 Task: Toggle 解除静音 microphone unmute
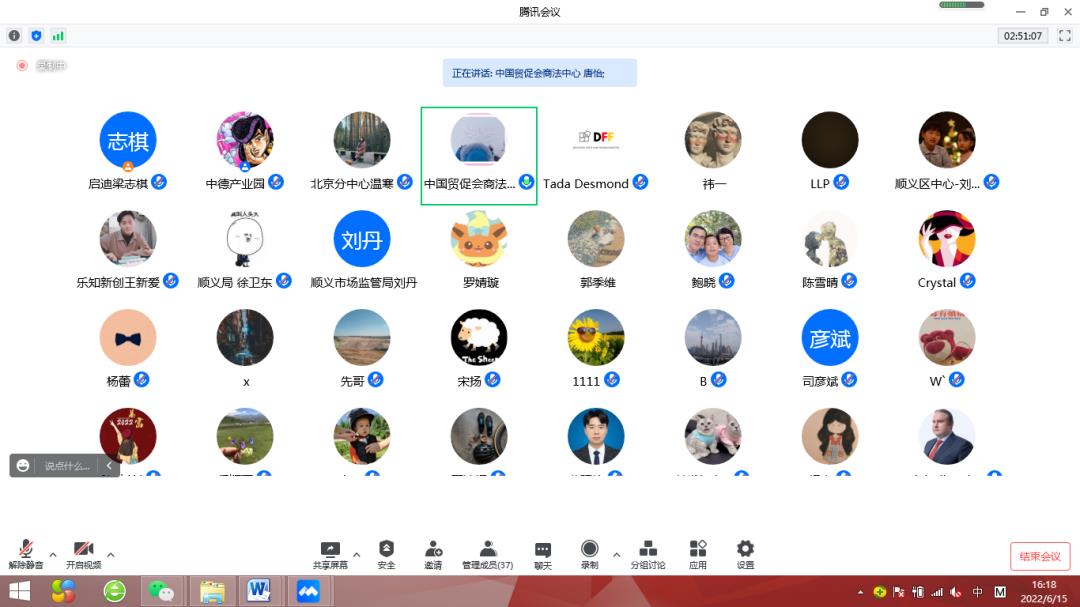[25, 555]
